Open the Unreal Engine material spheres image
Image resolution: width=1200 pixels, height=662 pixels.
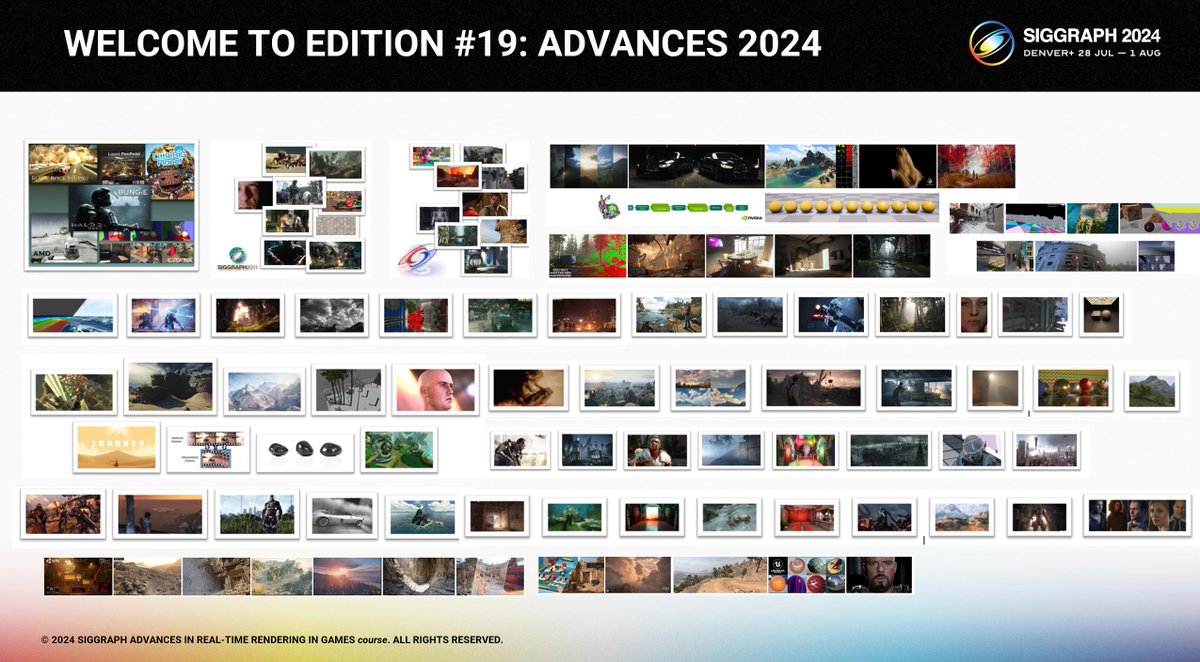[x=807, y=576]
